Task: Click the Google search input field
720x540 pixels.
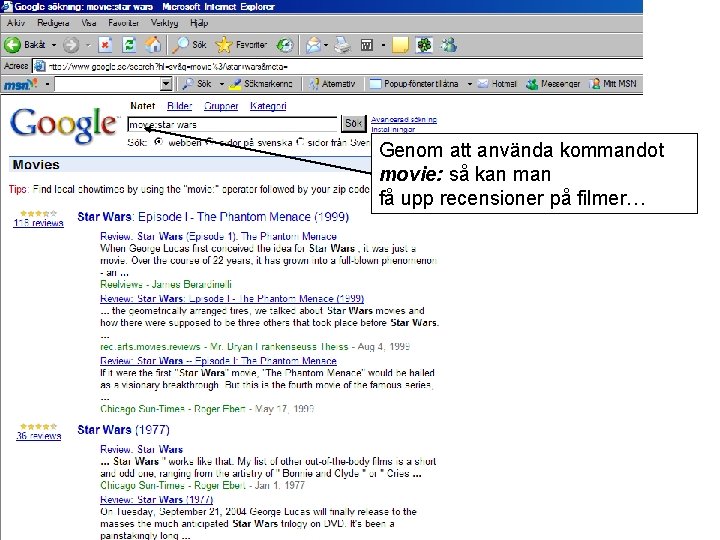Action: coord(232,124)
